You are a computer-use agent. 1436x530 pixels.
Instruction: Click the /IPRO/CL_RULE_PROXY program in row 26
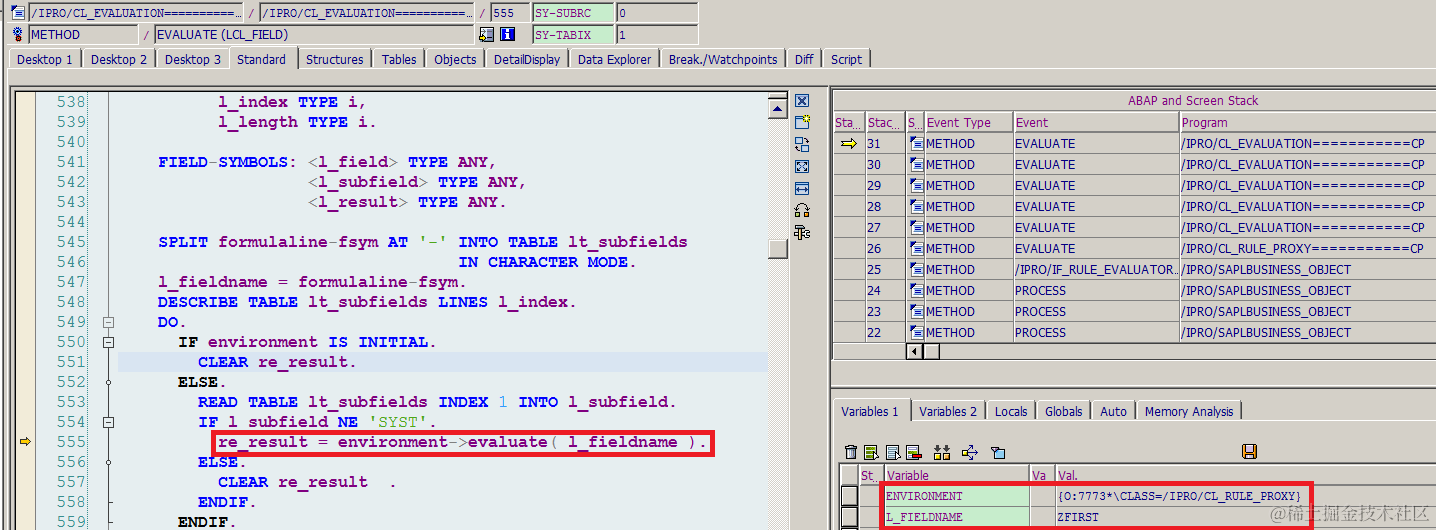point(1306,249)
